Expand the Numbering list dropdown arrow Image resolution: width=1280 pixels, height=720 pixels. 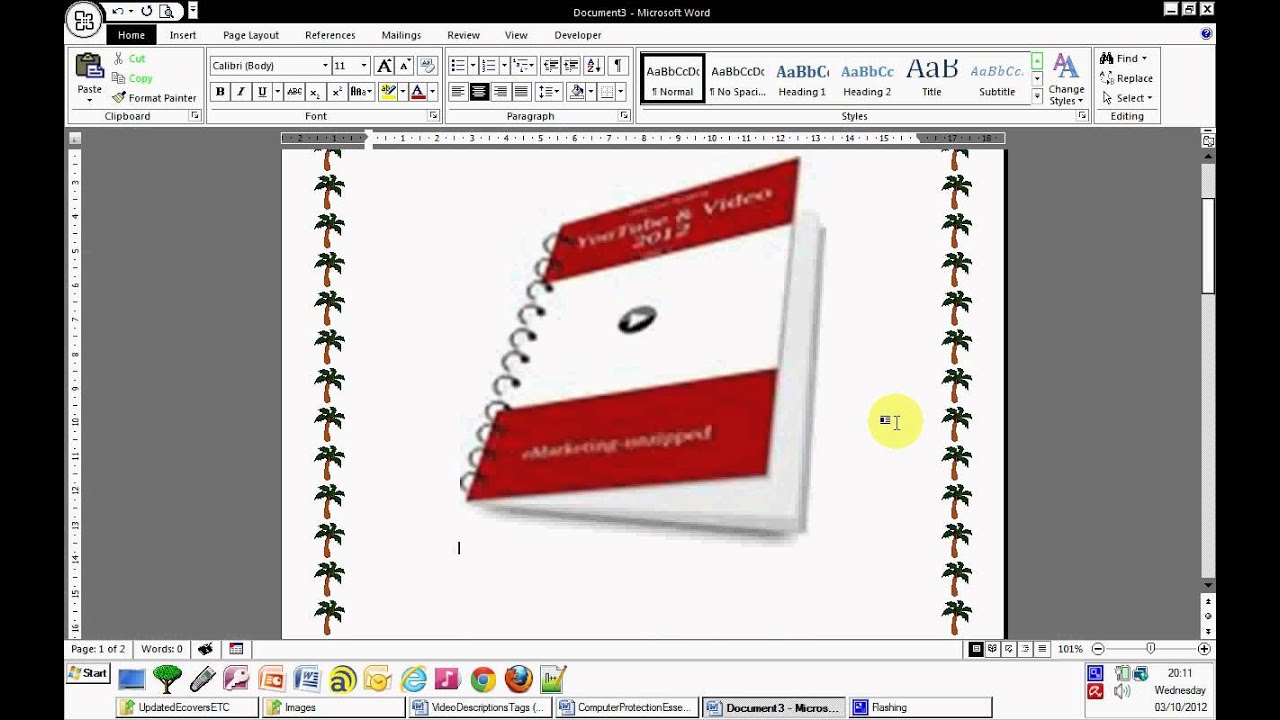tap(504, 66)
